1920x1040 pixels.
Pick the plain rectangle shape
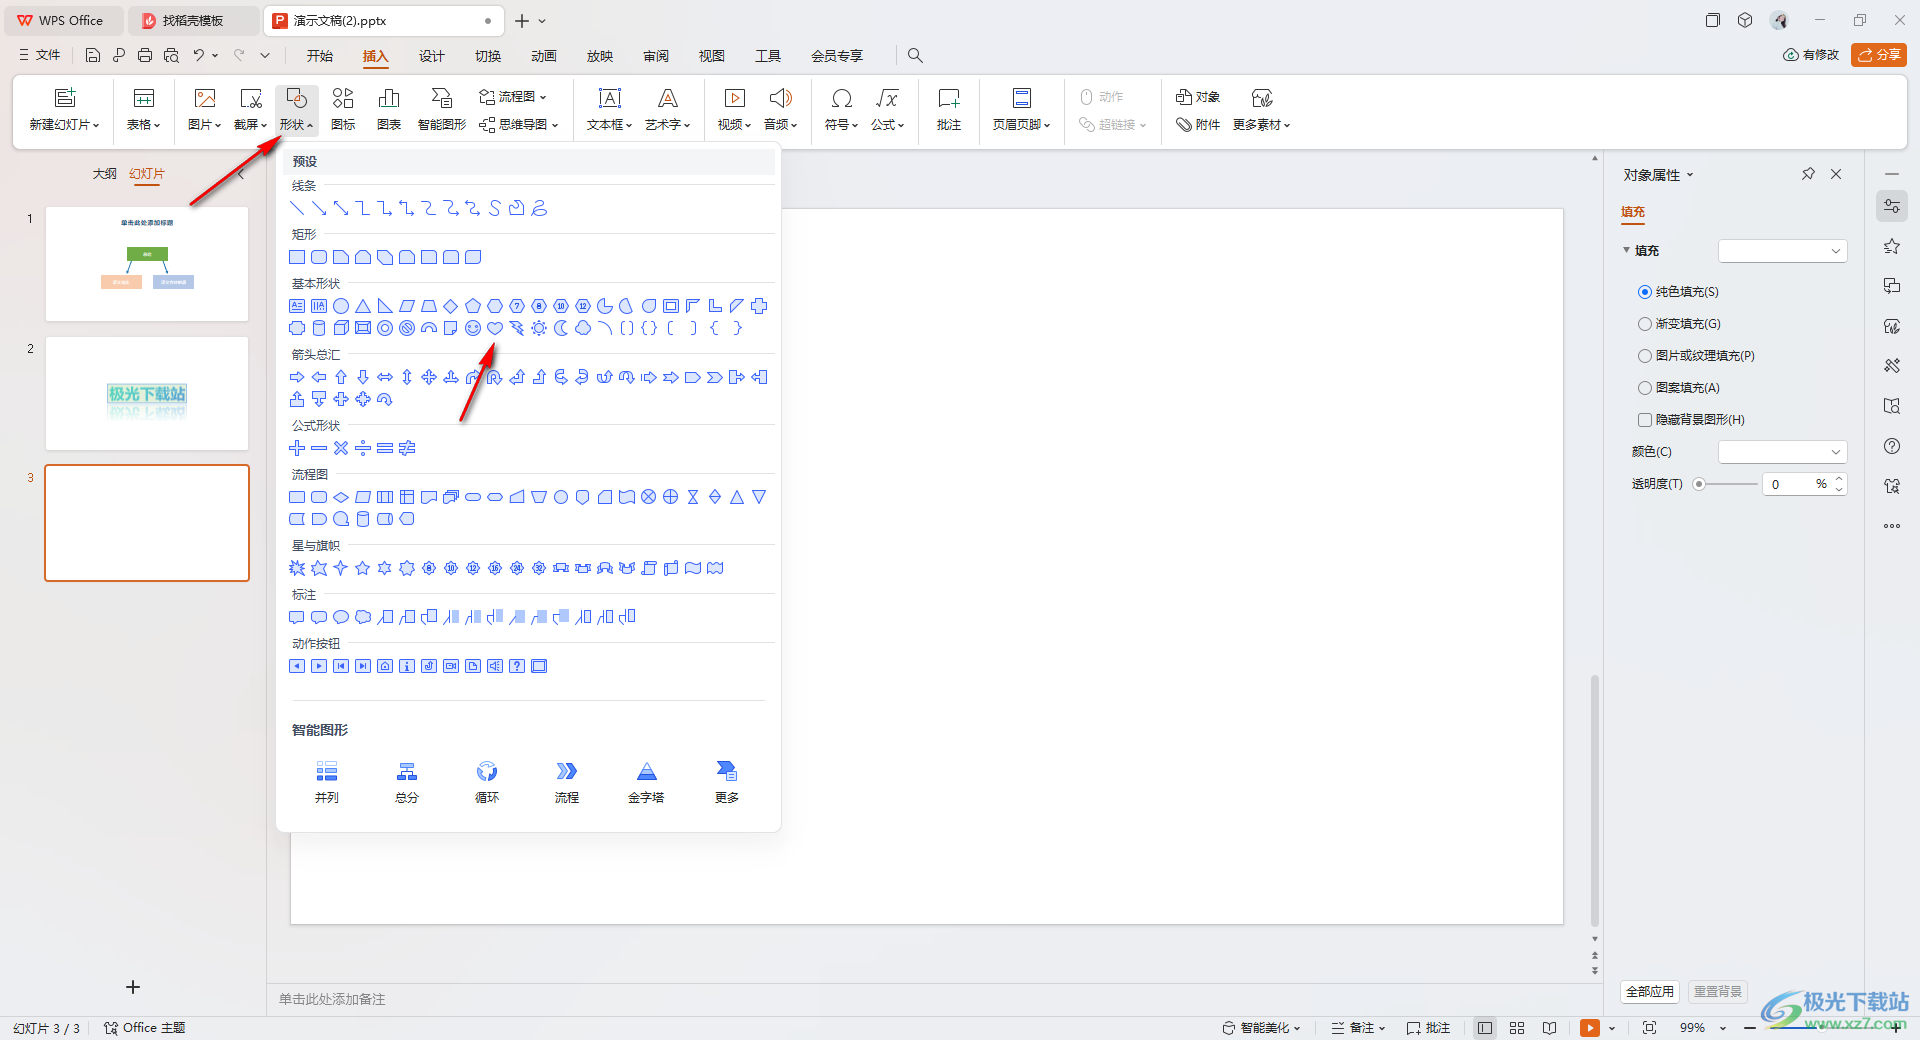297,257
